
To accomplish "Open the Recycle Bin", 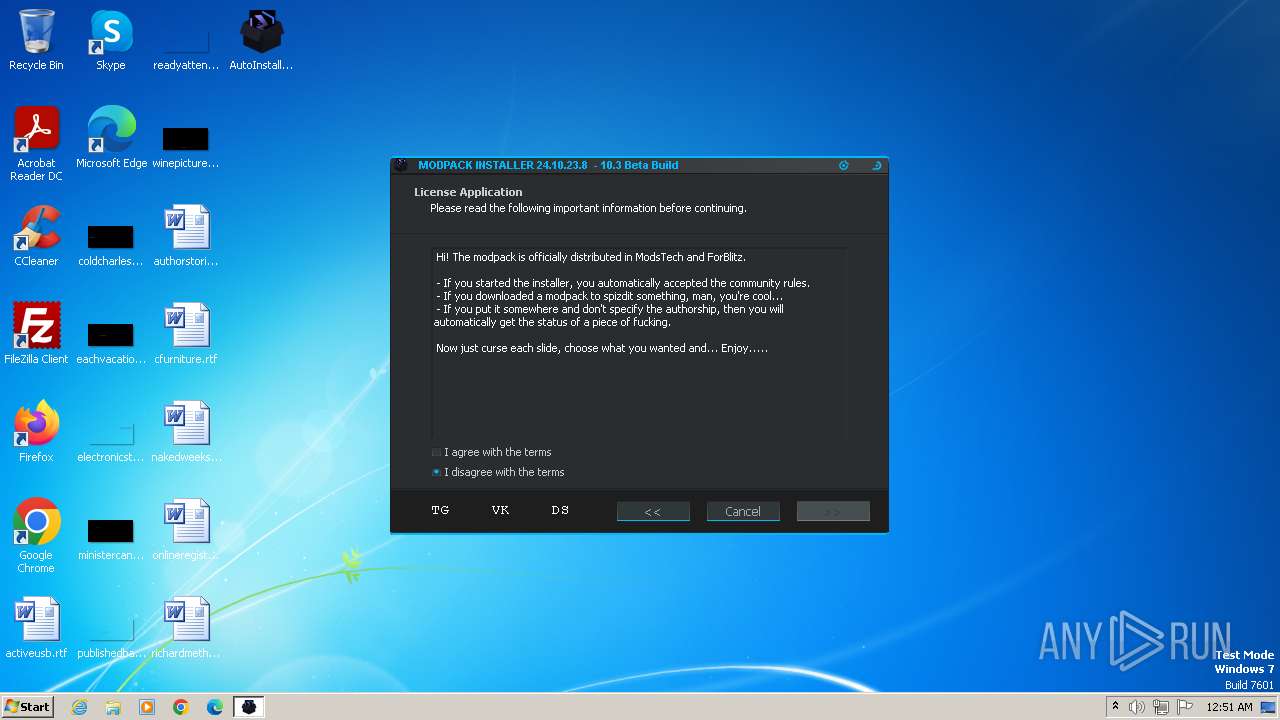I will 36,40.
